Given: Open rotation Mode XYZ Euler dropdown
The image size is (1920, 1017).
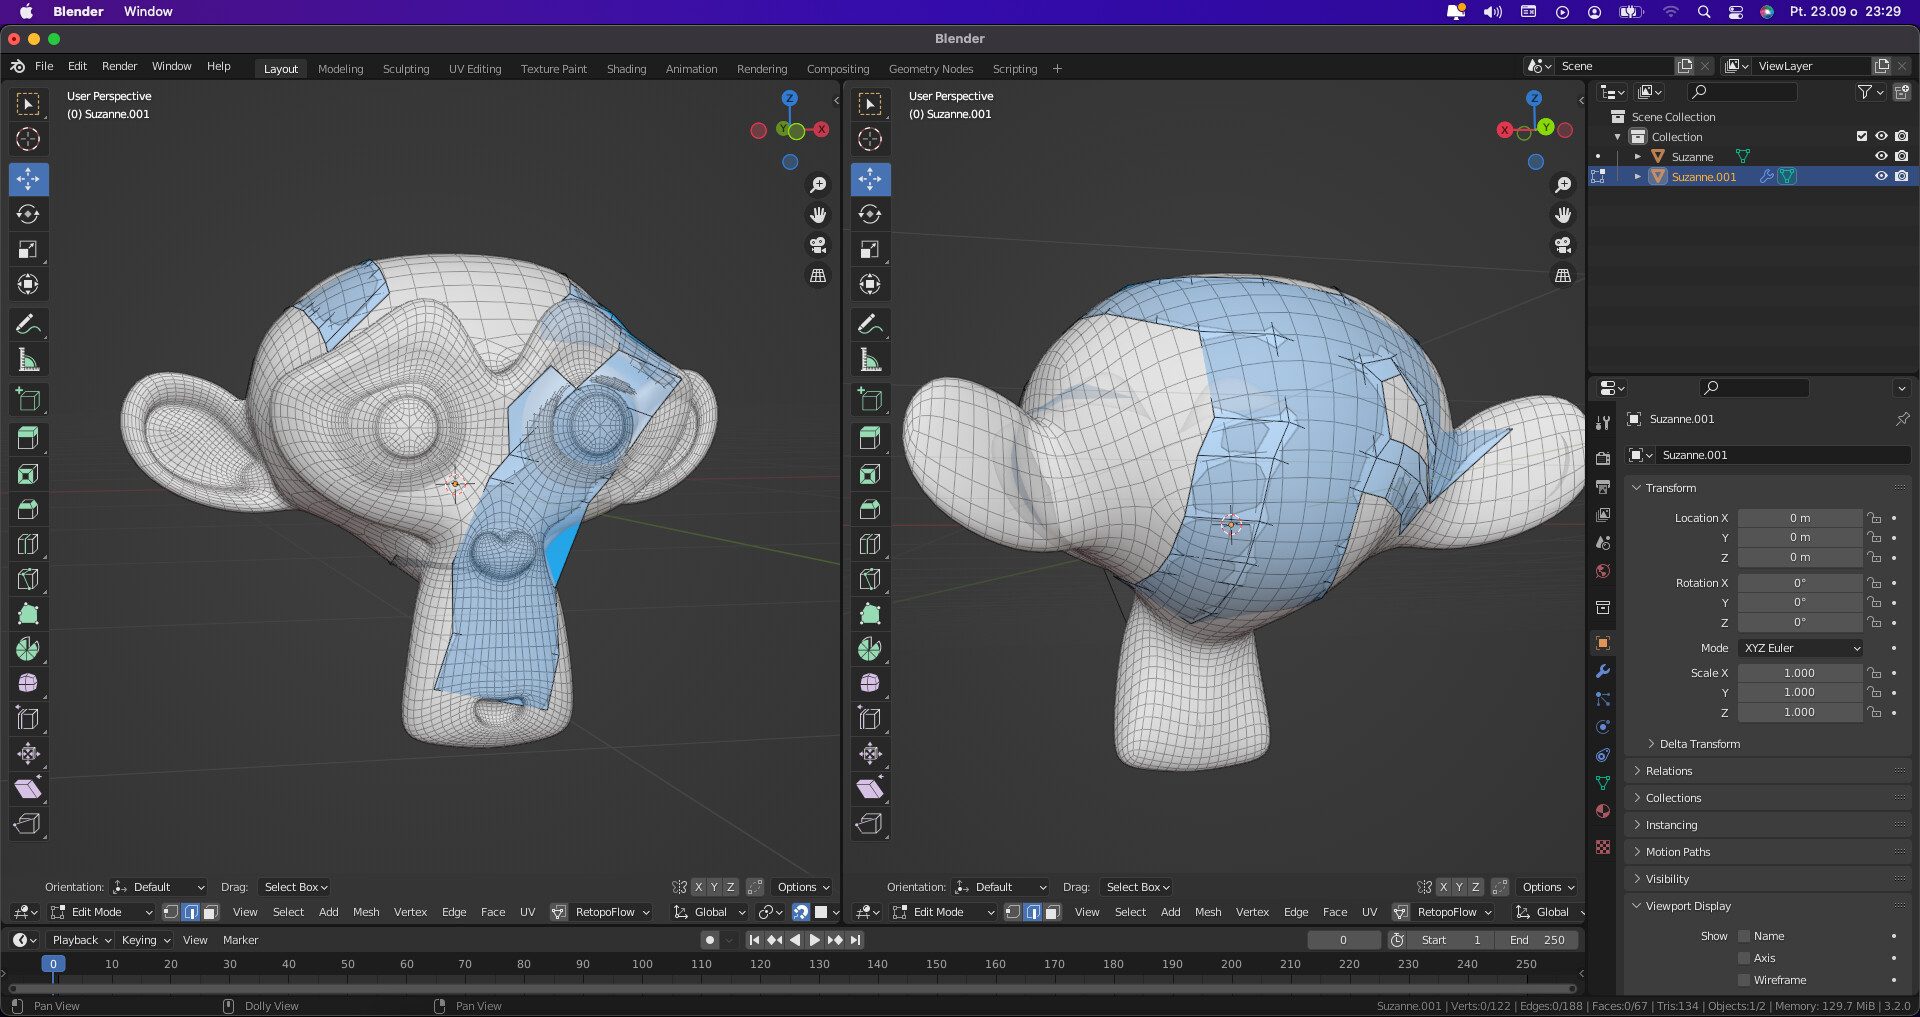Looking at the screenshot, I should pyautogui.click(x=1801, y=648).
